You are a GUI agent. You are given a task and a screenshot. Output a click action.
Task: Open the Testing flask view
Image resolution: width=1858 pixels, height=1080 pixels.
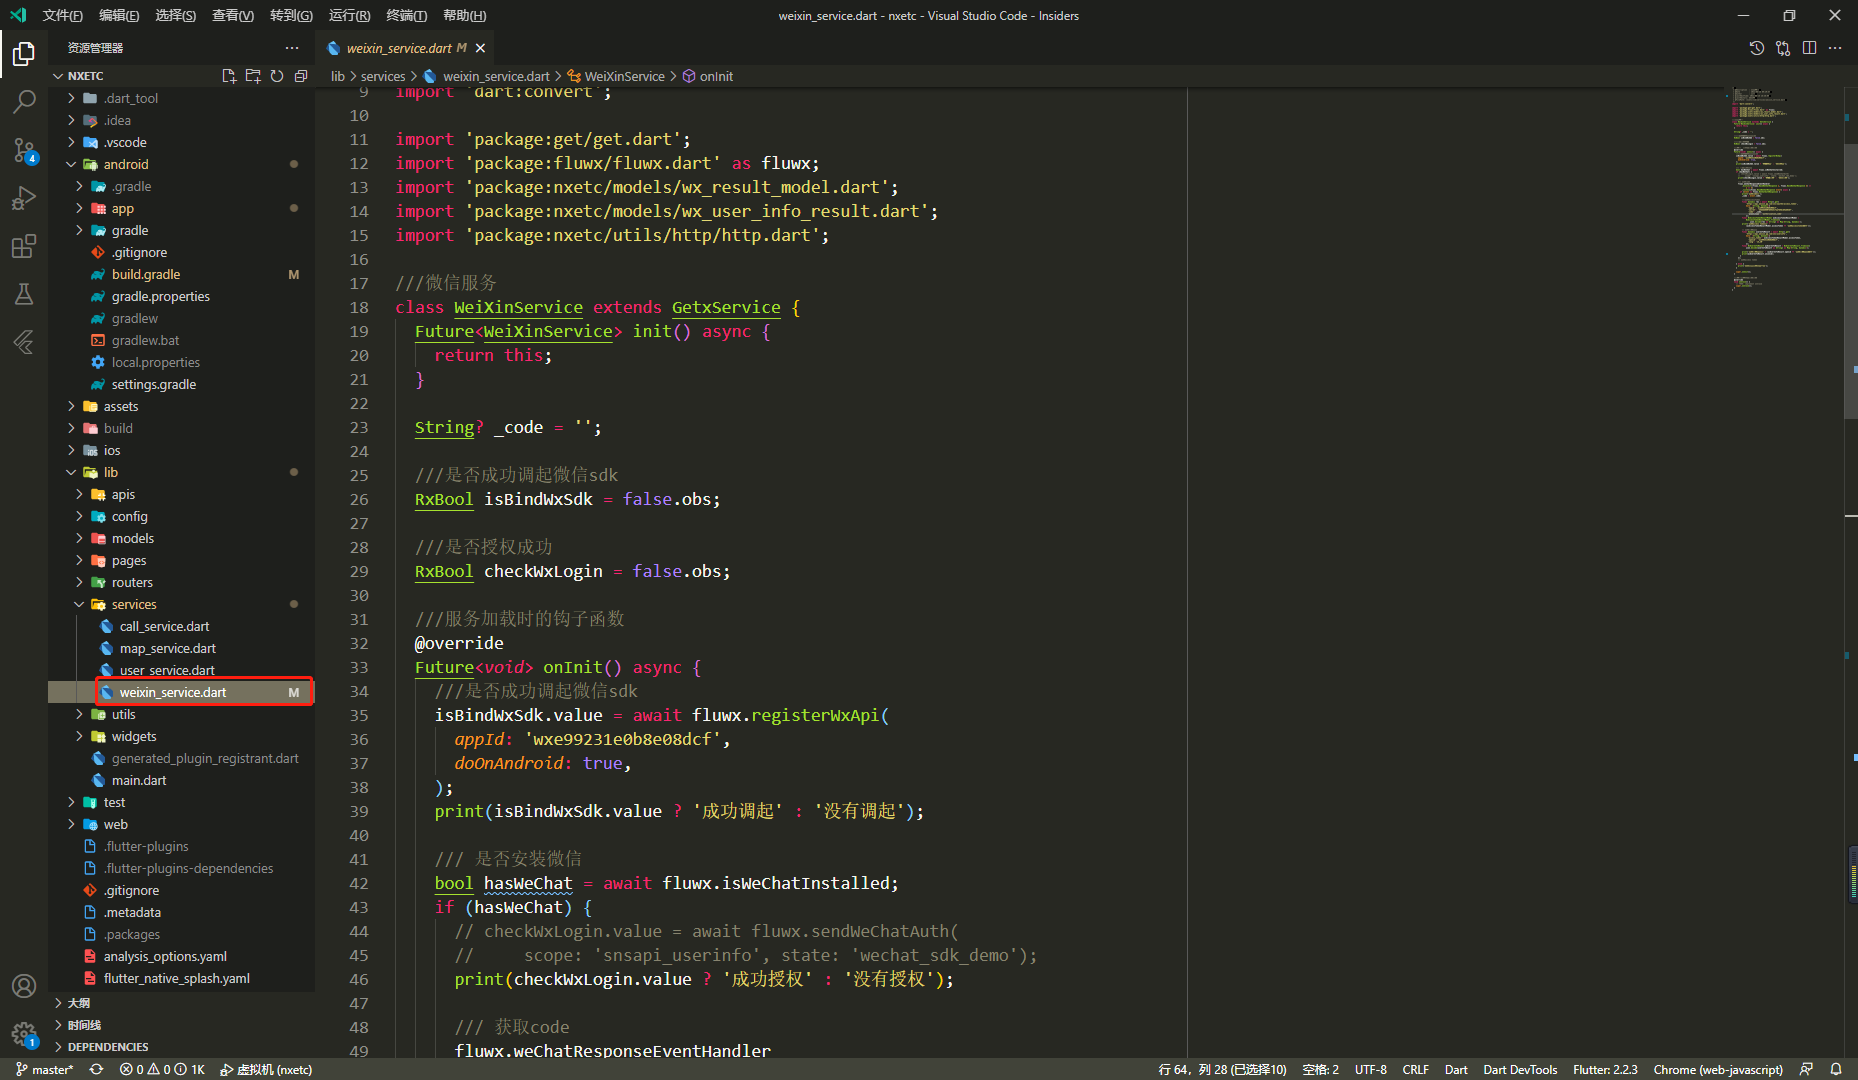point(24,294)
